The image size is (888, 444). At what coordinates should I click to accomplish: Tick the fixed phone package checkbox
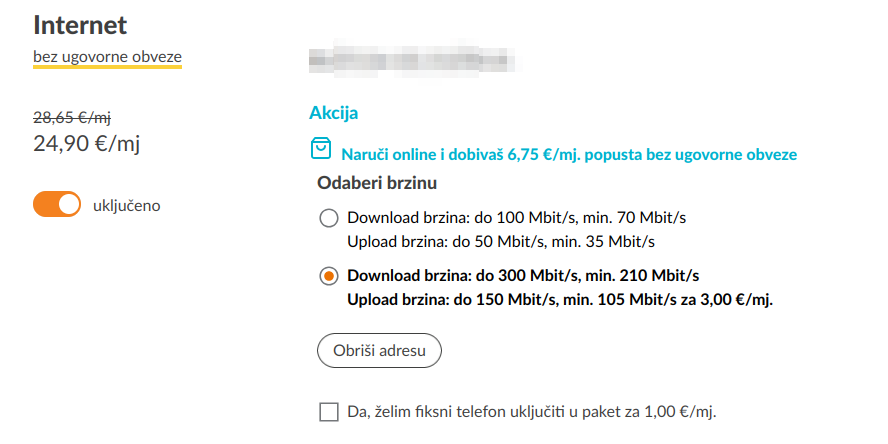(x=328, y=411)
